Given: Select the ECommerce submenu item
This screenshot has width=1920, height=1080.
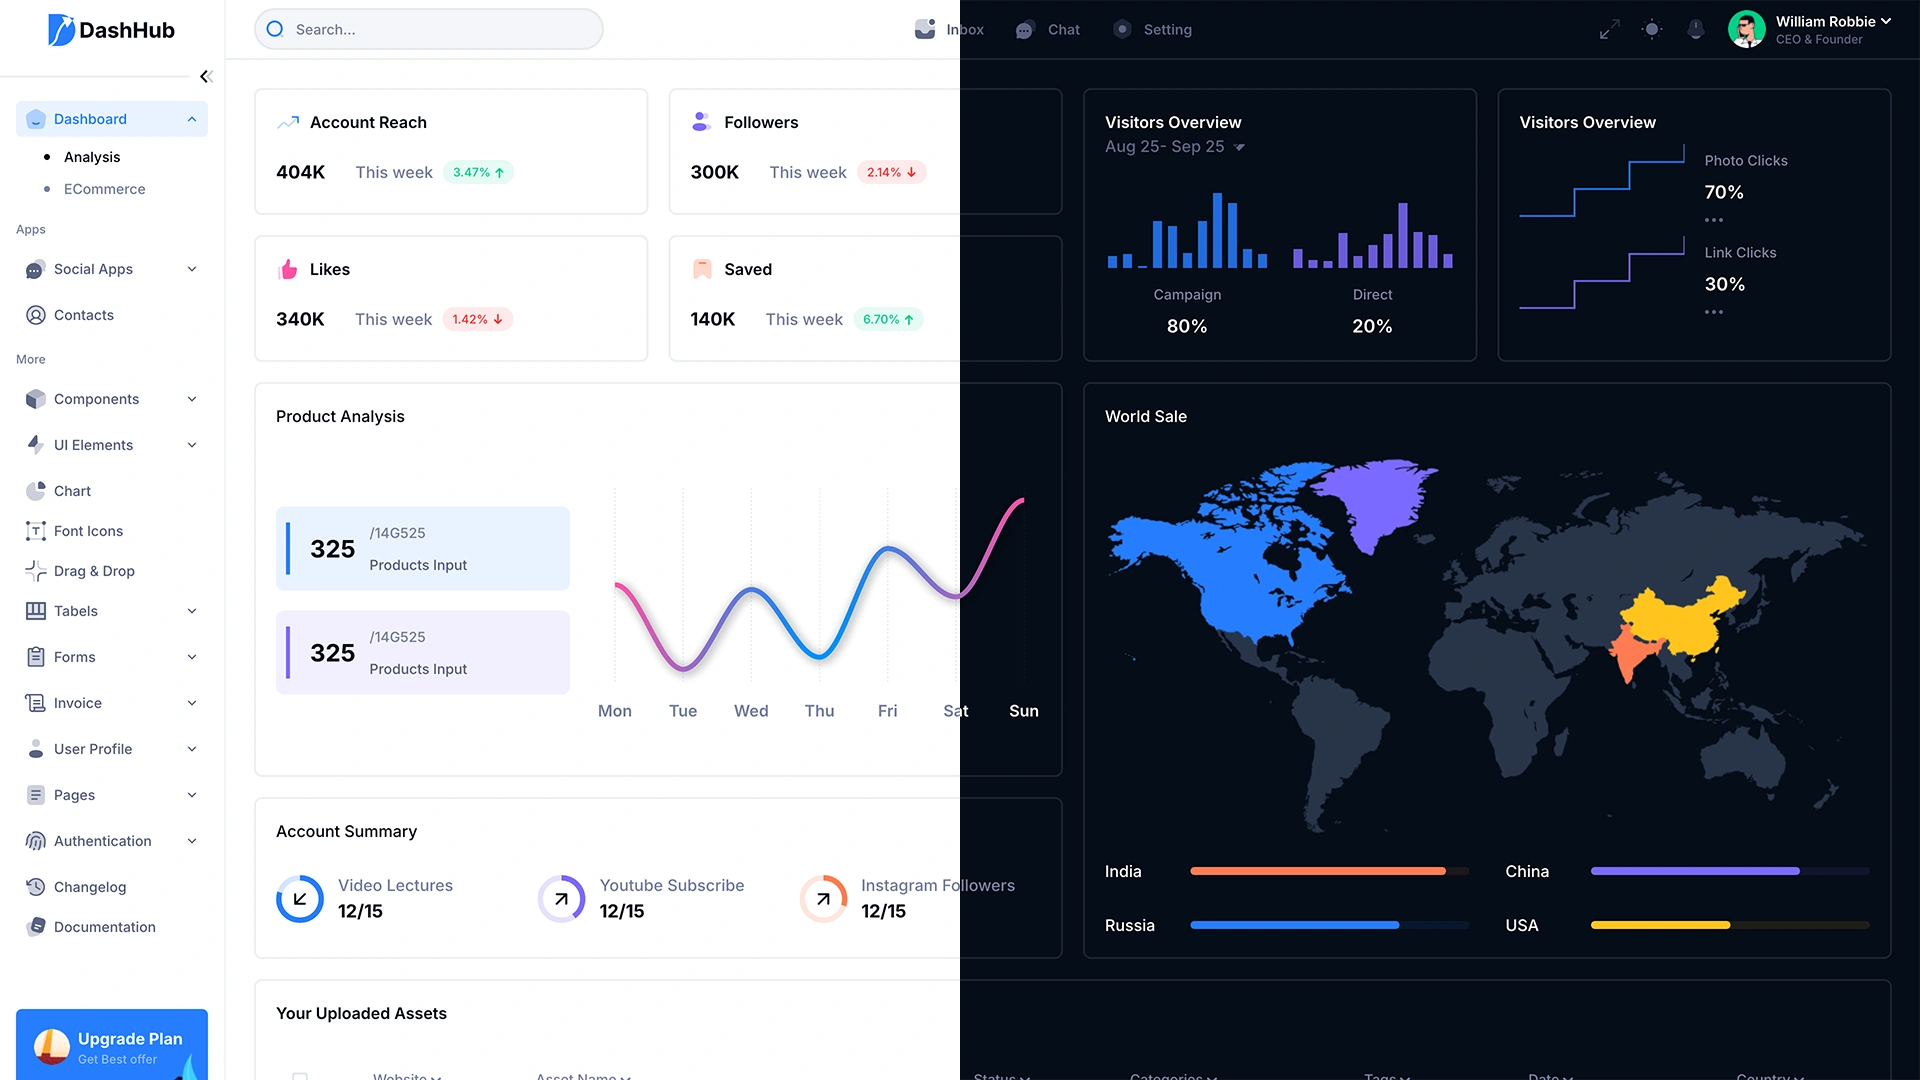Looking at the screenshot, I should coord(104,189).
